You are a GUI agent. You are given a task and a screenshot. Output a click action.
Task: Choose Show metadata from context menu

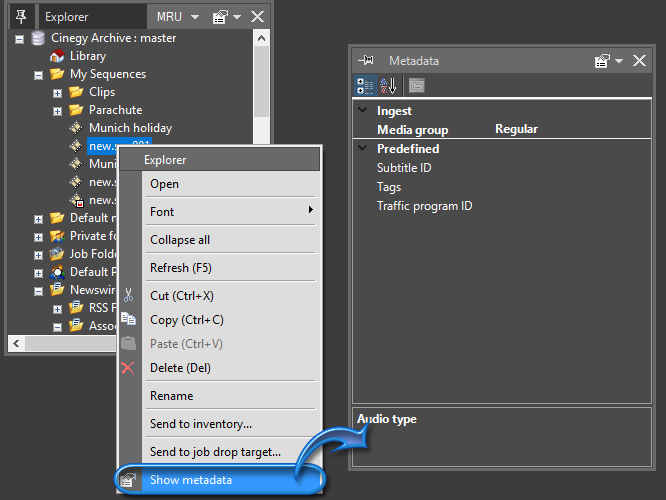191,480
